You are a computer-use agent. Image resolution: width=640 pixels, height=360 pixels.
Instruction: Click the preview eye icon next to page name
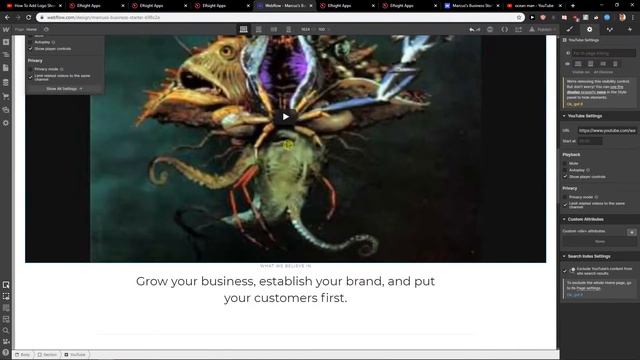tap(46, 29)
